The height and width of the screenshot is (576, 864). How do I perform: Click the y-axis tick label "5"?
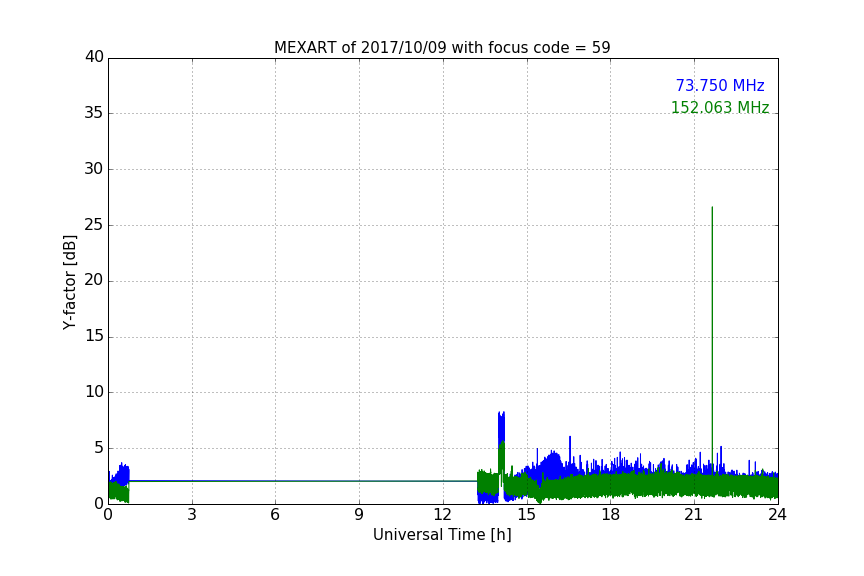pos(99,448)
